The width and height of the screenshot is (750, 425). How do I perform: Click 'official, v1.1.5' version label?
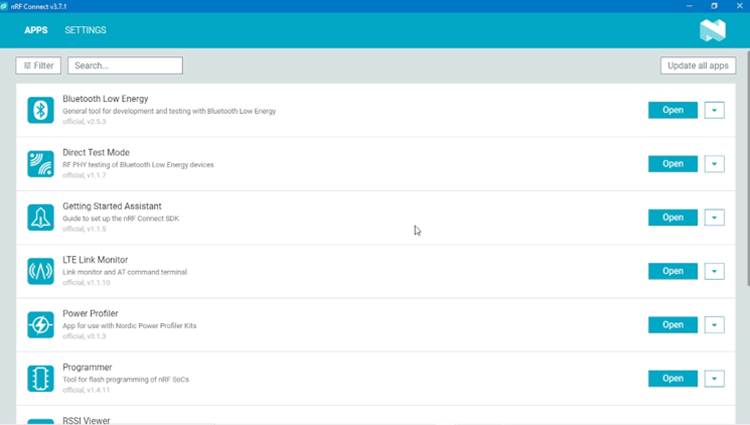(84, 229)
